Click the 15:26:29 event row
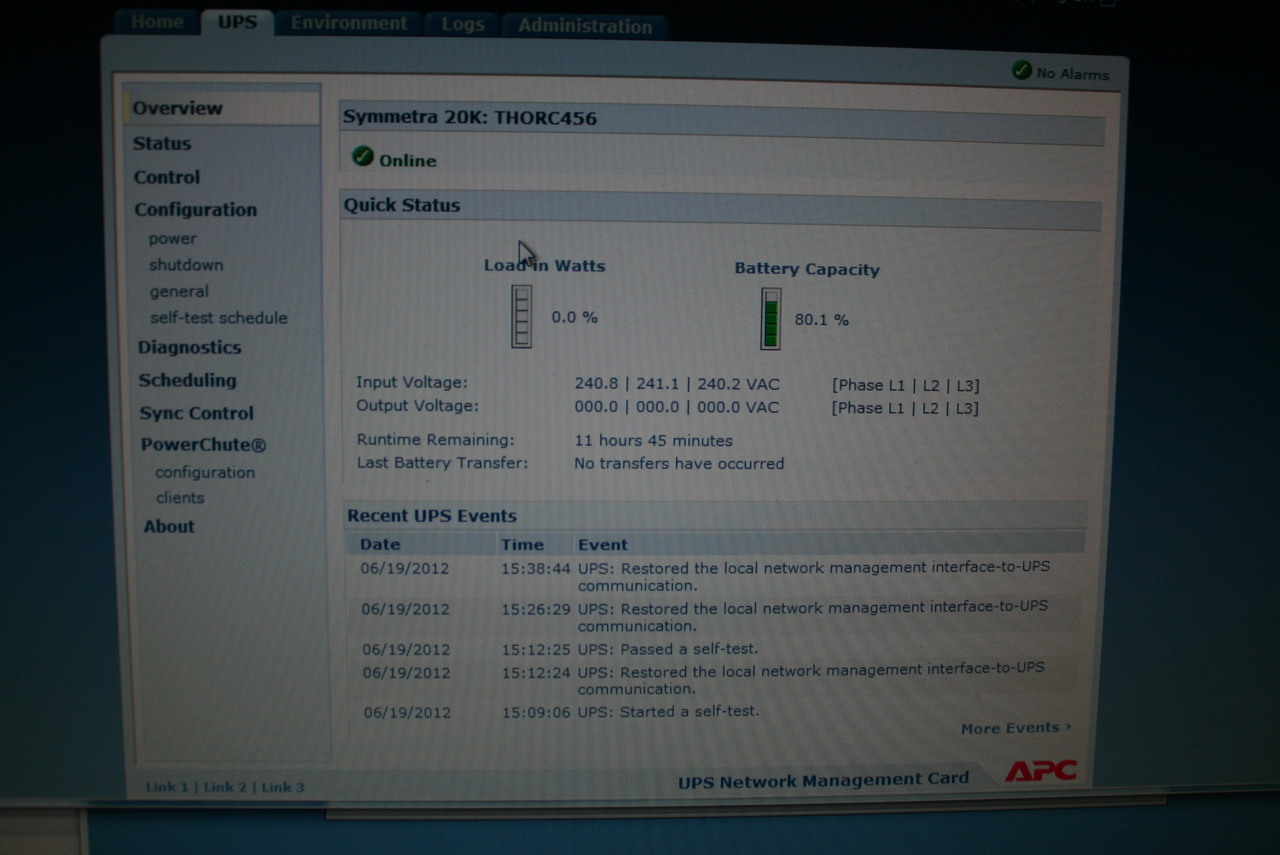Viewport: 1280px width, 855px height. click(x=714, y=617)
